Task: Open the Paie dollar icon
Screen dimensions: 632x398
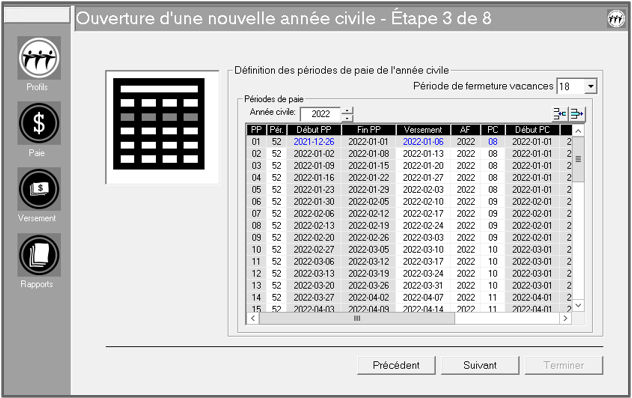Action: pos(39,123)
